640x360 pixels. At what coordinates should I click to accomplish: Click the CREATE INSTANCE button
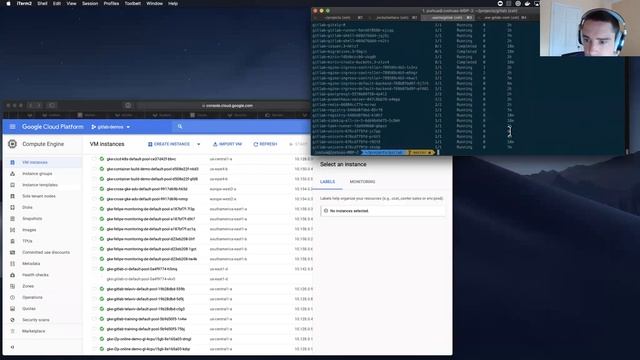pos(169,144)
